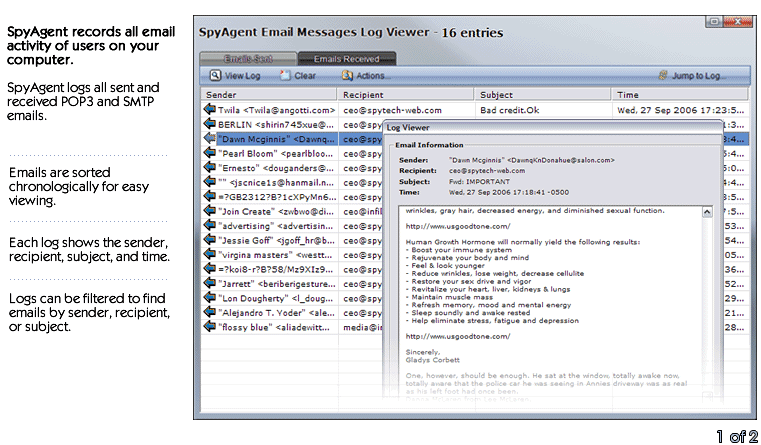Image resolution: width=761 pixels, height=445 pixels.
Task: Close the SpyAgent Email Log Viewer window
Action: (x=737, y=21)
